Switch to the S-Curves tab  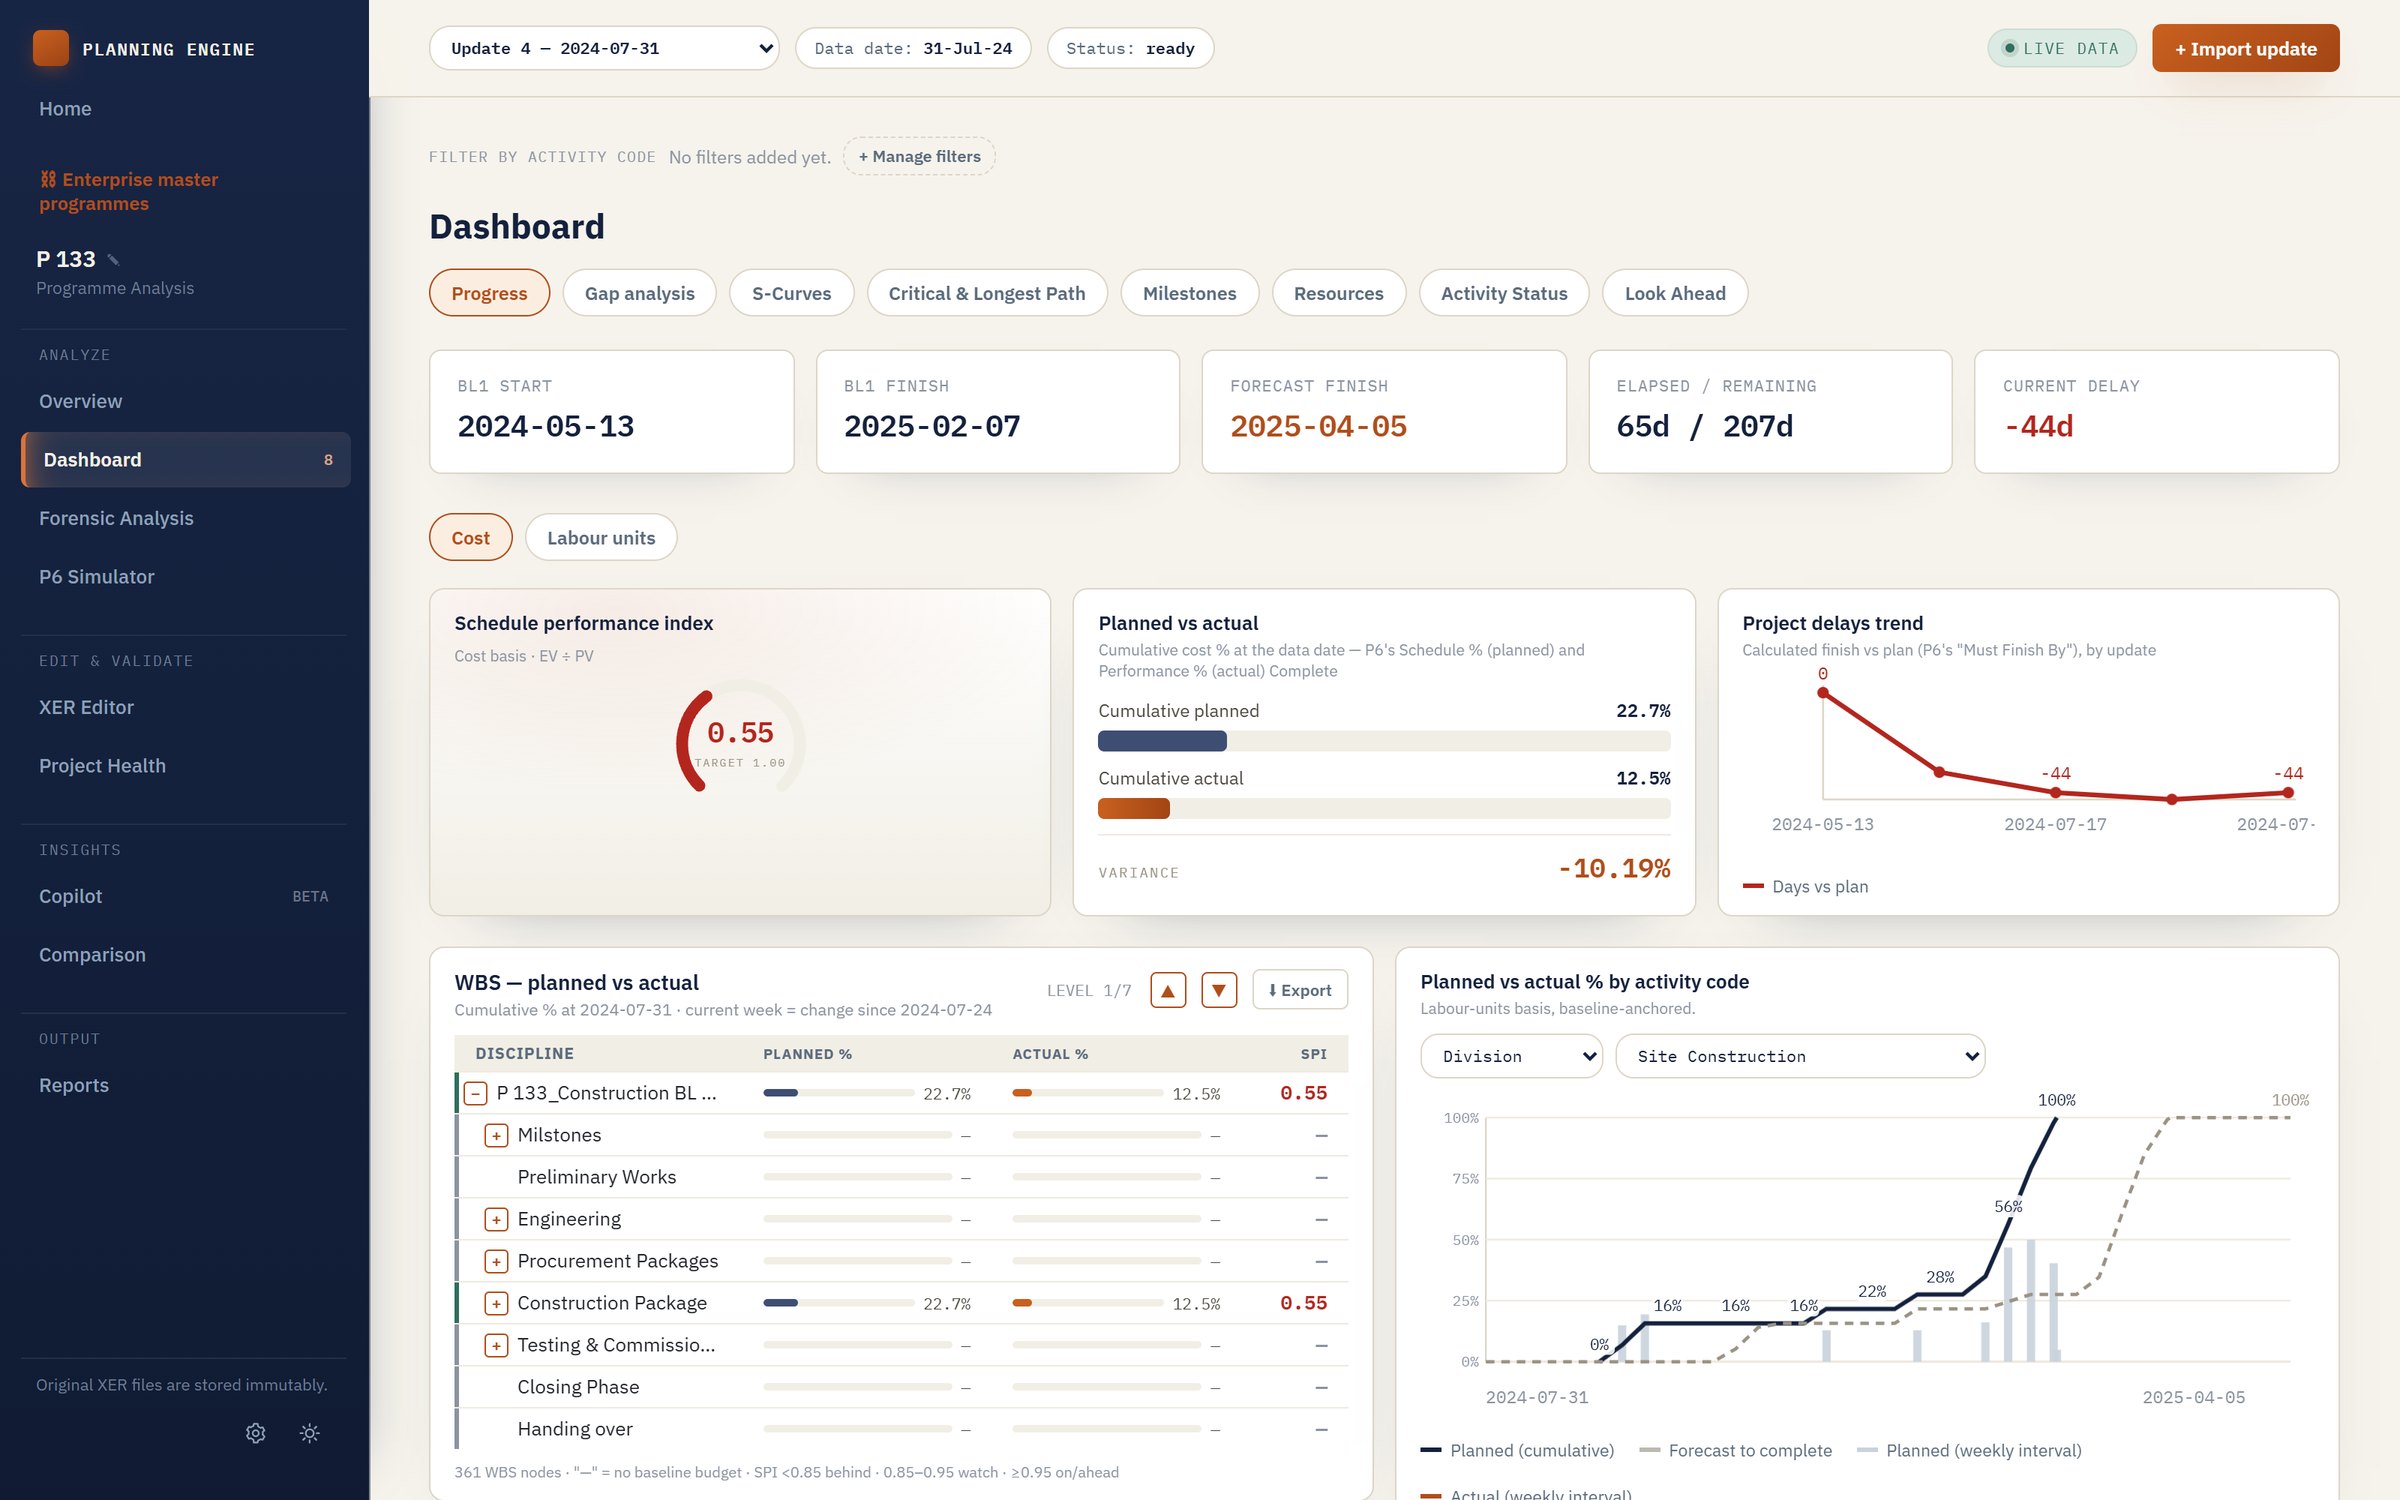point(791,293)
